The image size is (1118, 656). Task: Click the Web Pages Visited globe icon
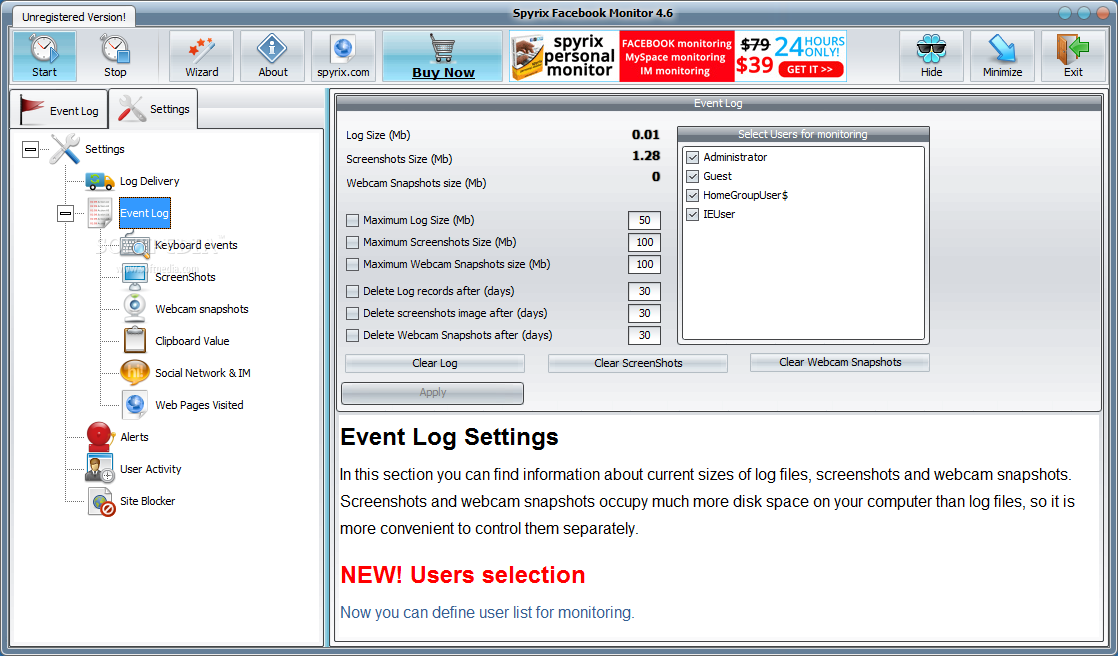135,405
